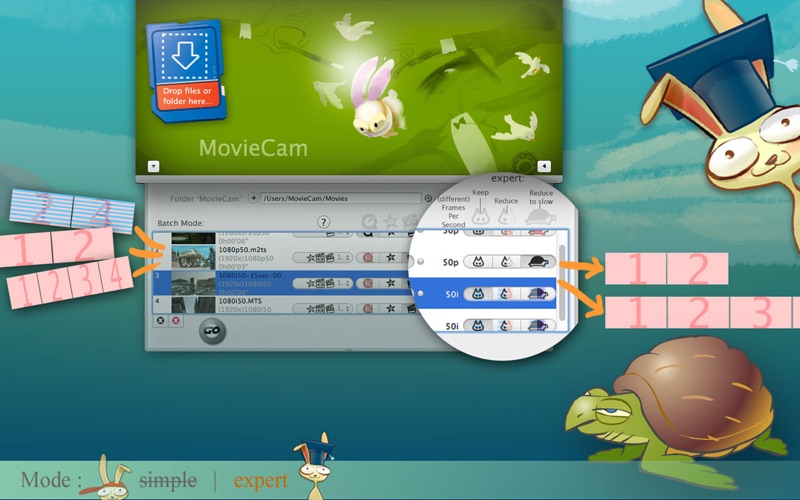Click the star icon in selected row 3
This screenshot has height=500, width=800.
coord(390,283)
